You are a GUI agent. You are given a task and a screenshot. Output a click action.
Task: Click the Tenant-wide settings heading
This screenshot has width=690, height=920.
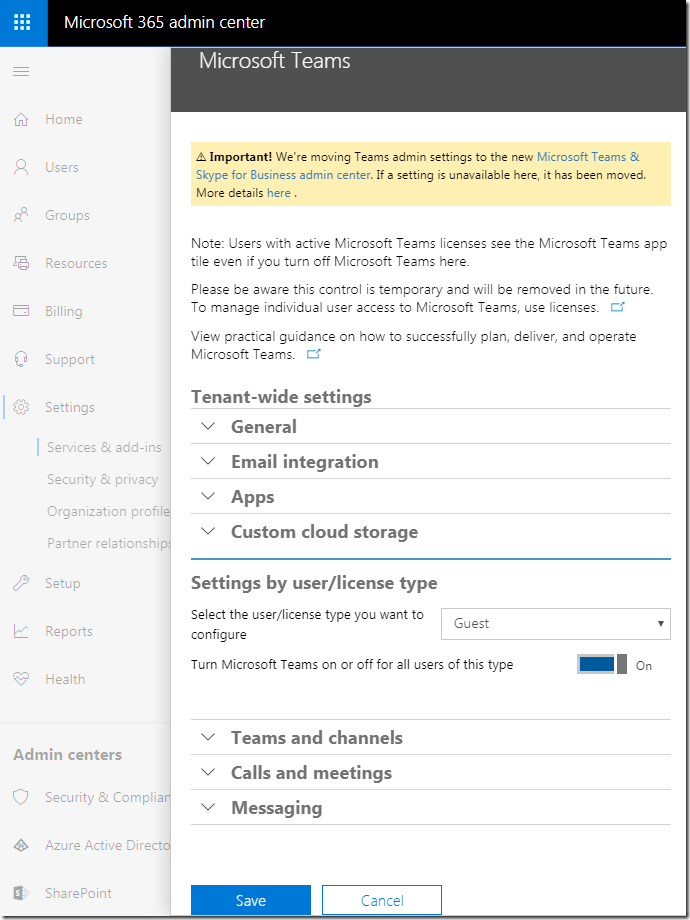[281, 397]
